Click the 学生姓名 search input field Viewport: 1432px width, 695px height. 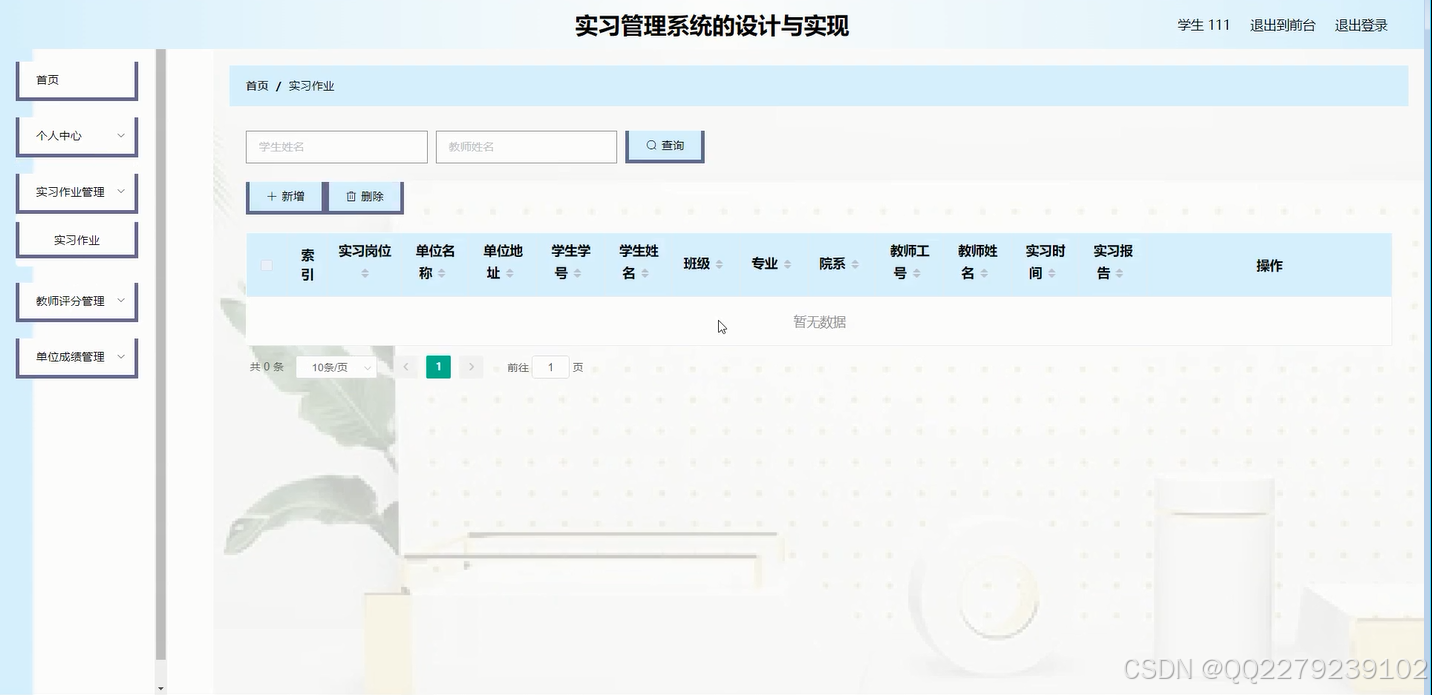click(336, 146)
